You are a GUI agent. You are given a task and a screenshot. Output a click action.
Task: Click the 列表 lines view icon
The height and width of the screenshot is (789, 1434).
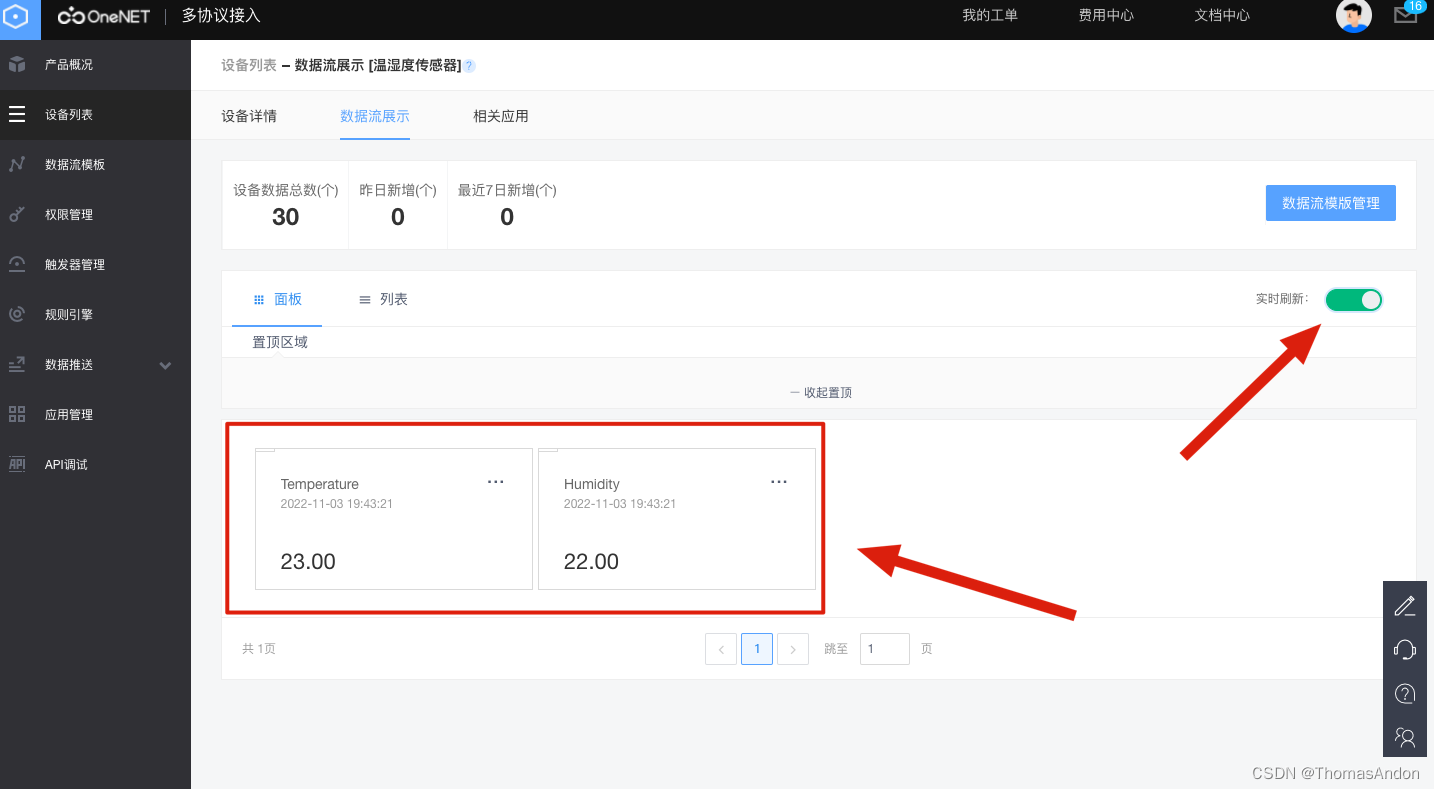pos(365,300)
